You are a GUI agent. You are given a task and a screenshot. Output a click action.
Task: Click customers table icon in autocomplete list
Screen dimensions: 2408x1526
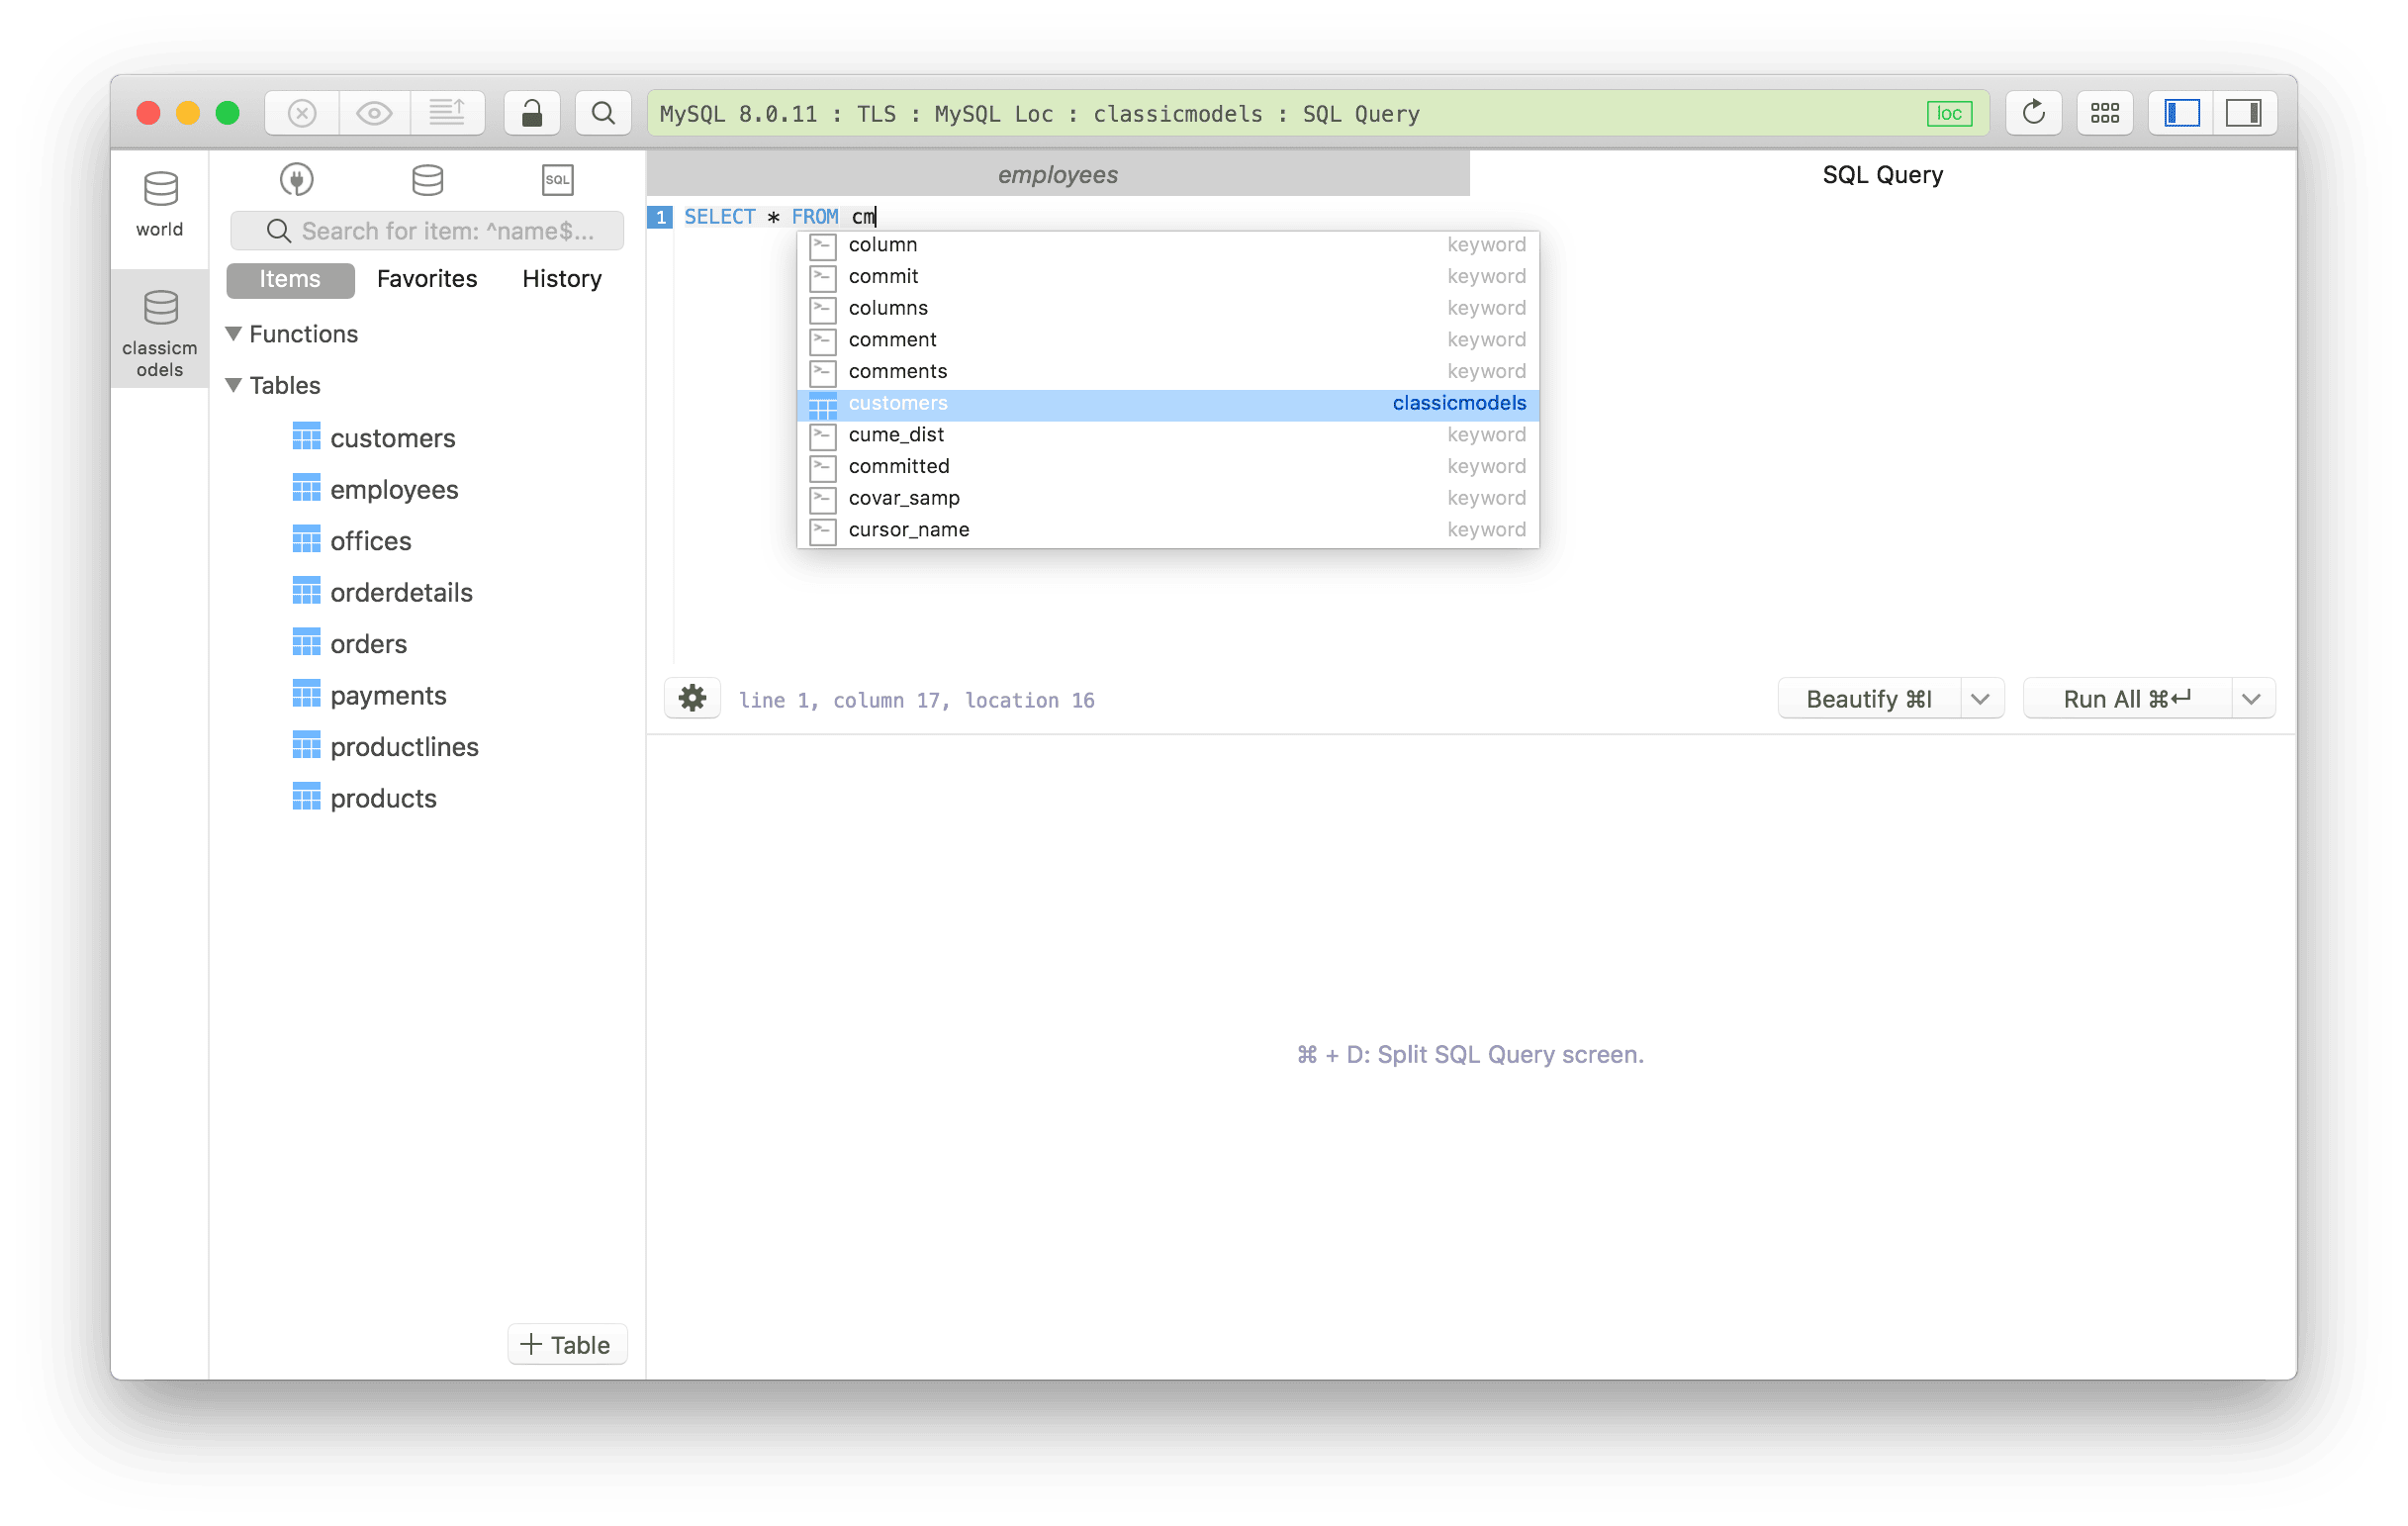[823, 405]
